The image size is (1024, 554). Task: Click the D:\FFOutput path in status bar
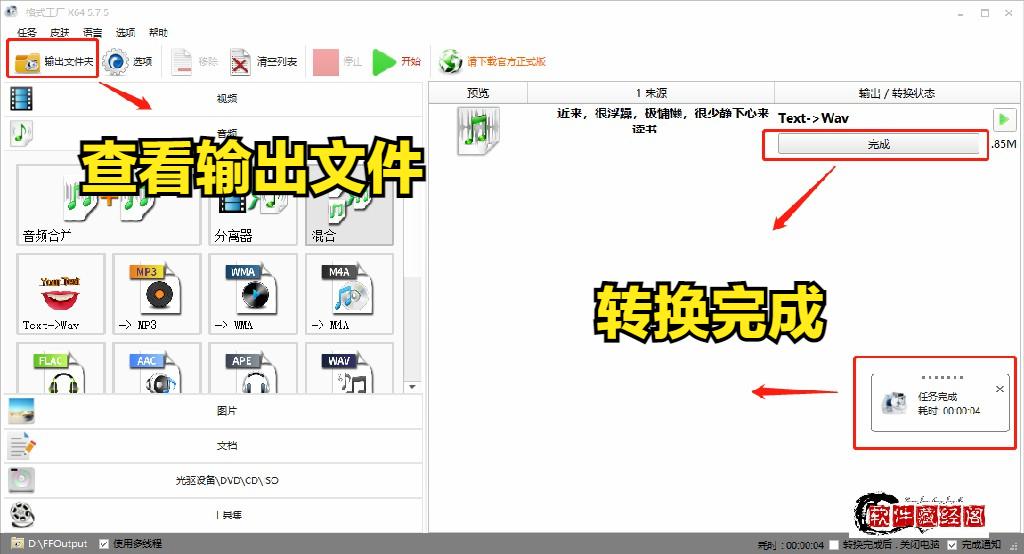(x=57, y=544)
